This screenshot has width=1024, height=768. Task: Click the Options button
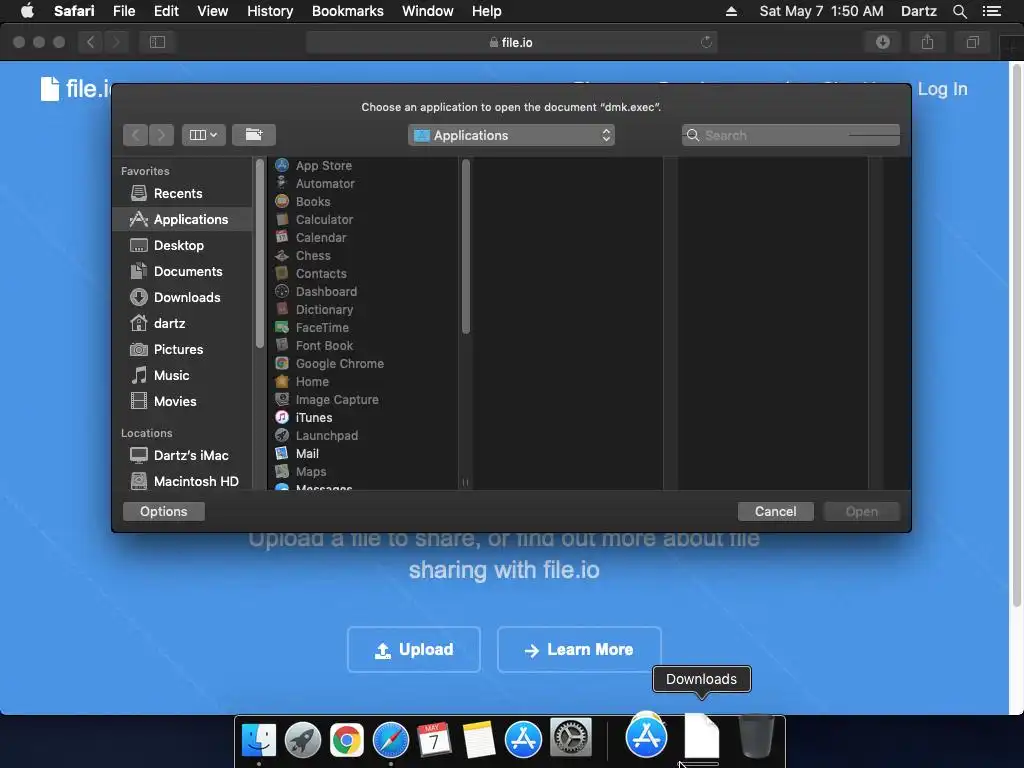tap(163, 511)
